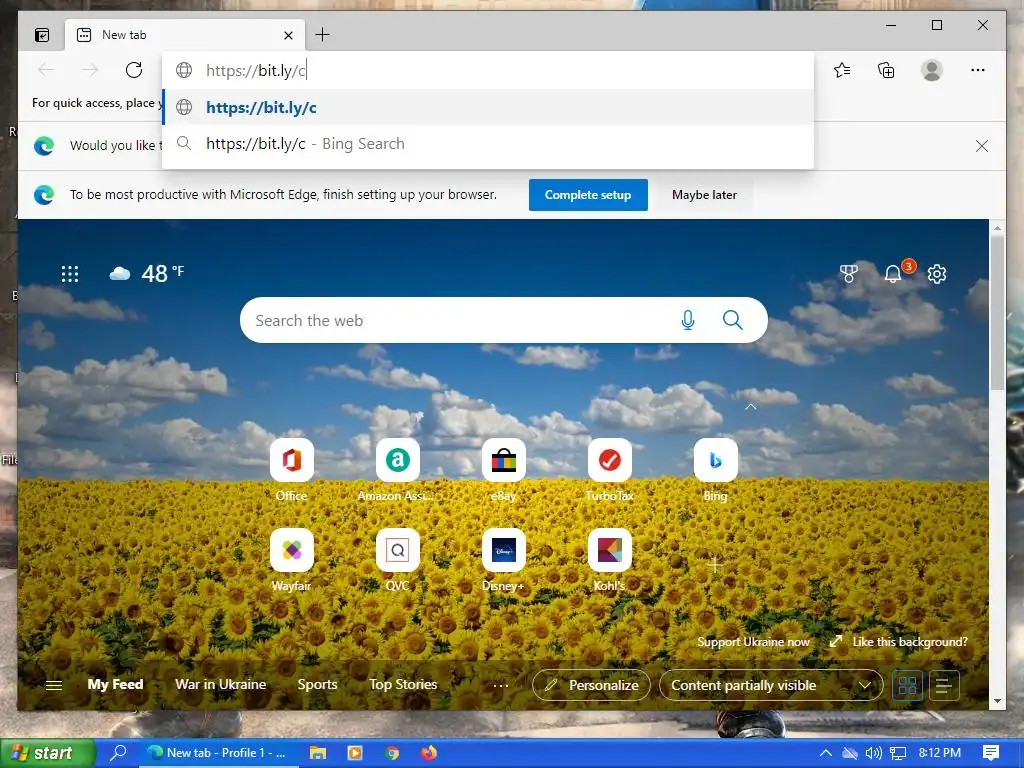Select the https://bit.ly/c Bing Search suggestion
The image size is (1024, 768).
488,144
